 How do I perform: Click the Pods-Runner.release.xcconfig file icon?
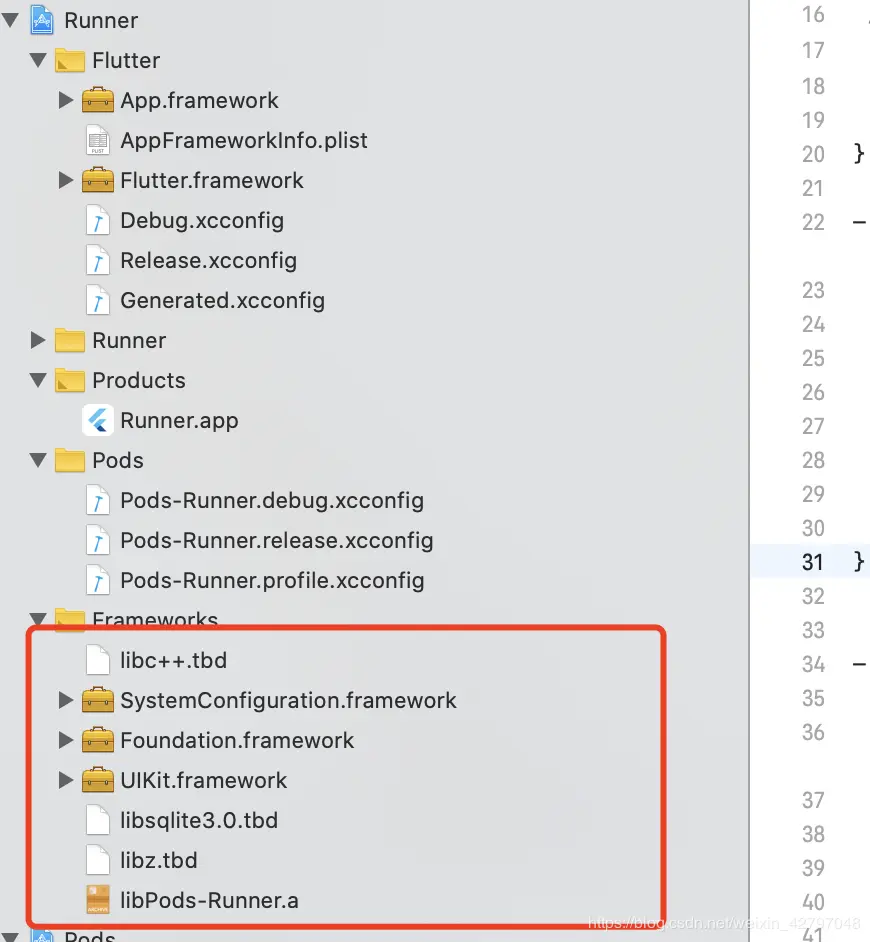click(x=98, y=540)
